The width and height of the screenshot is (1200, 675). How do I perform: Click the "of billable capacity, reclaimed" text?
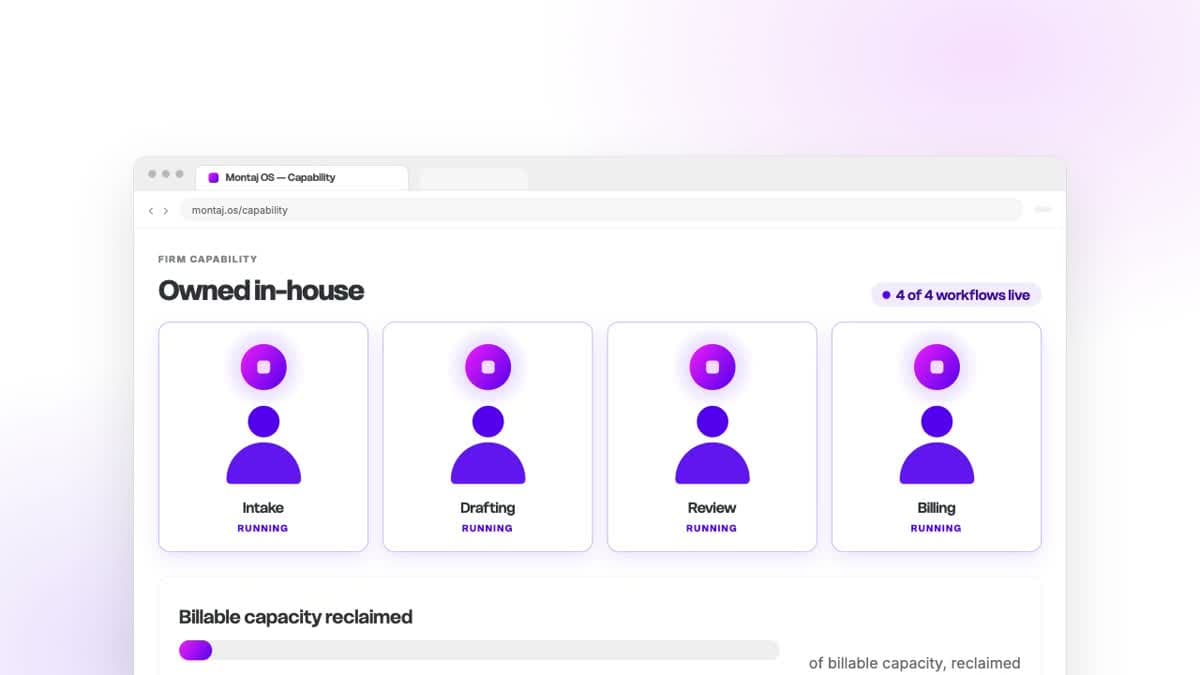(x=915, y=663)
